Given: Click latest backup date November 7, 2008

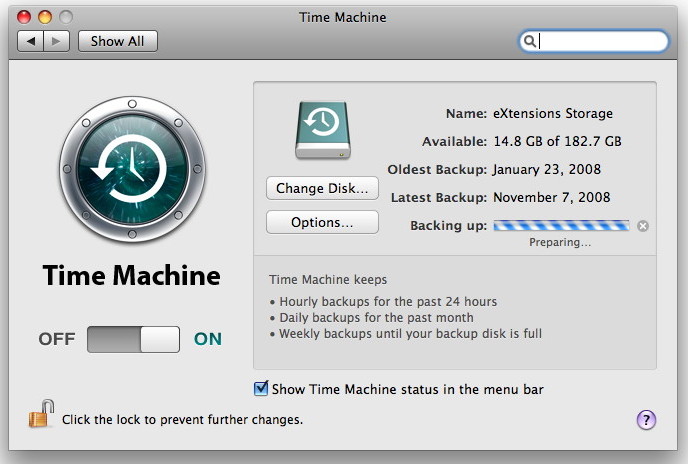Looking at the screenshot, I should 552,198.
